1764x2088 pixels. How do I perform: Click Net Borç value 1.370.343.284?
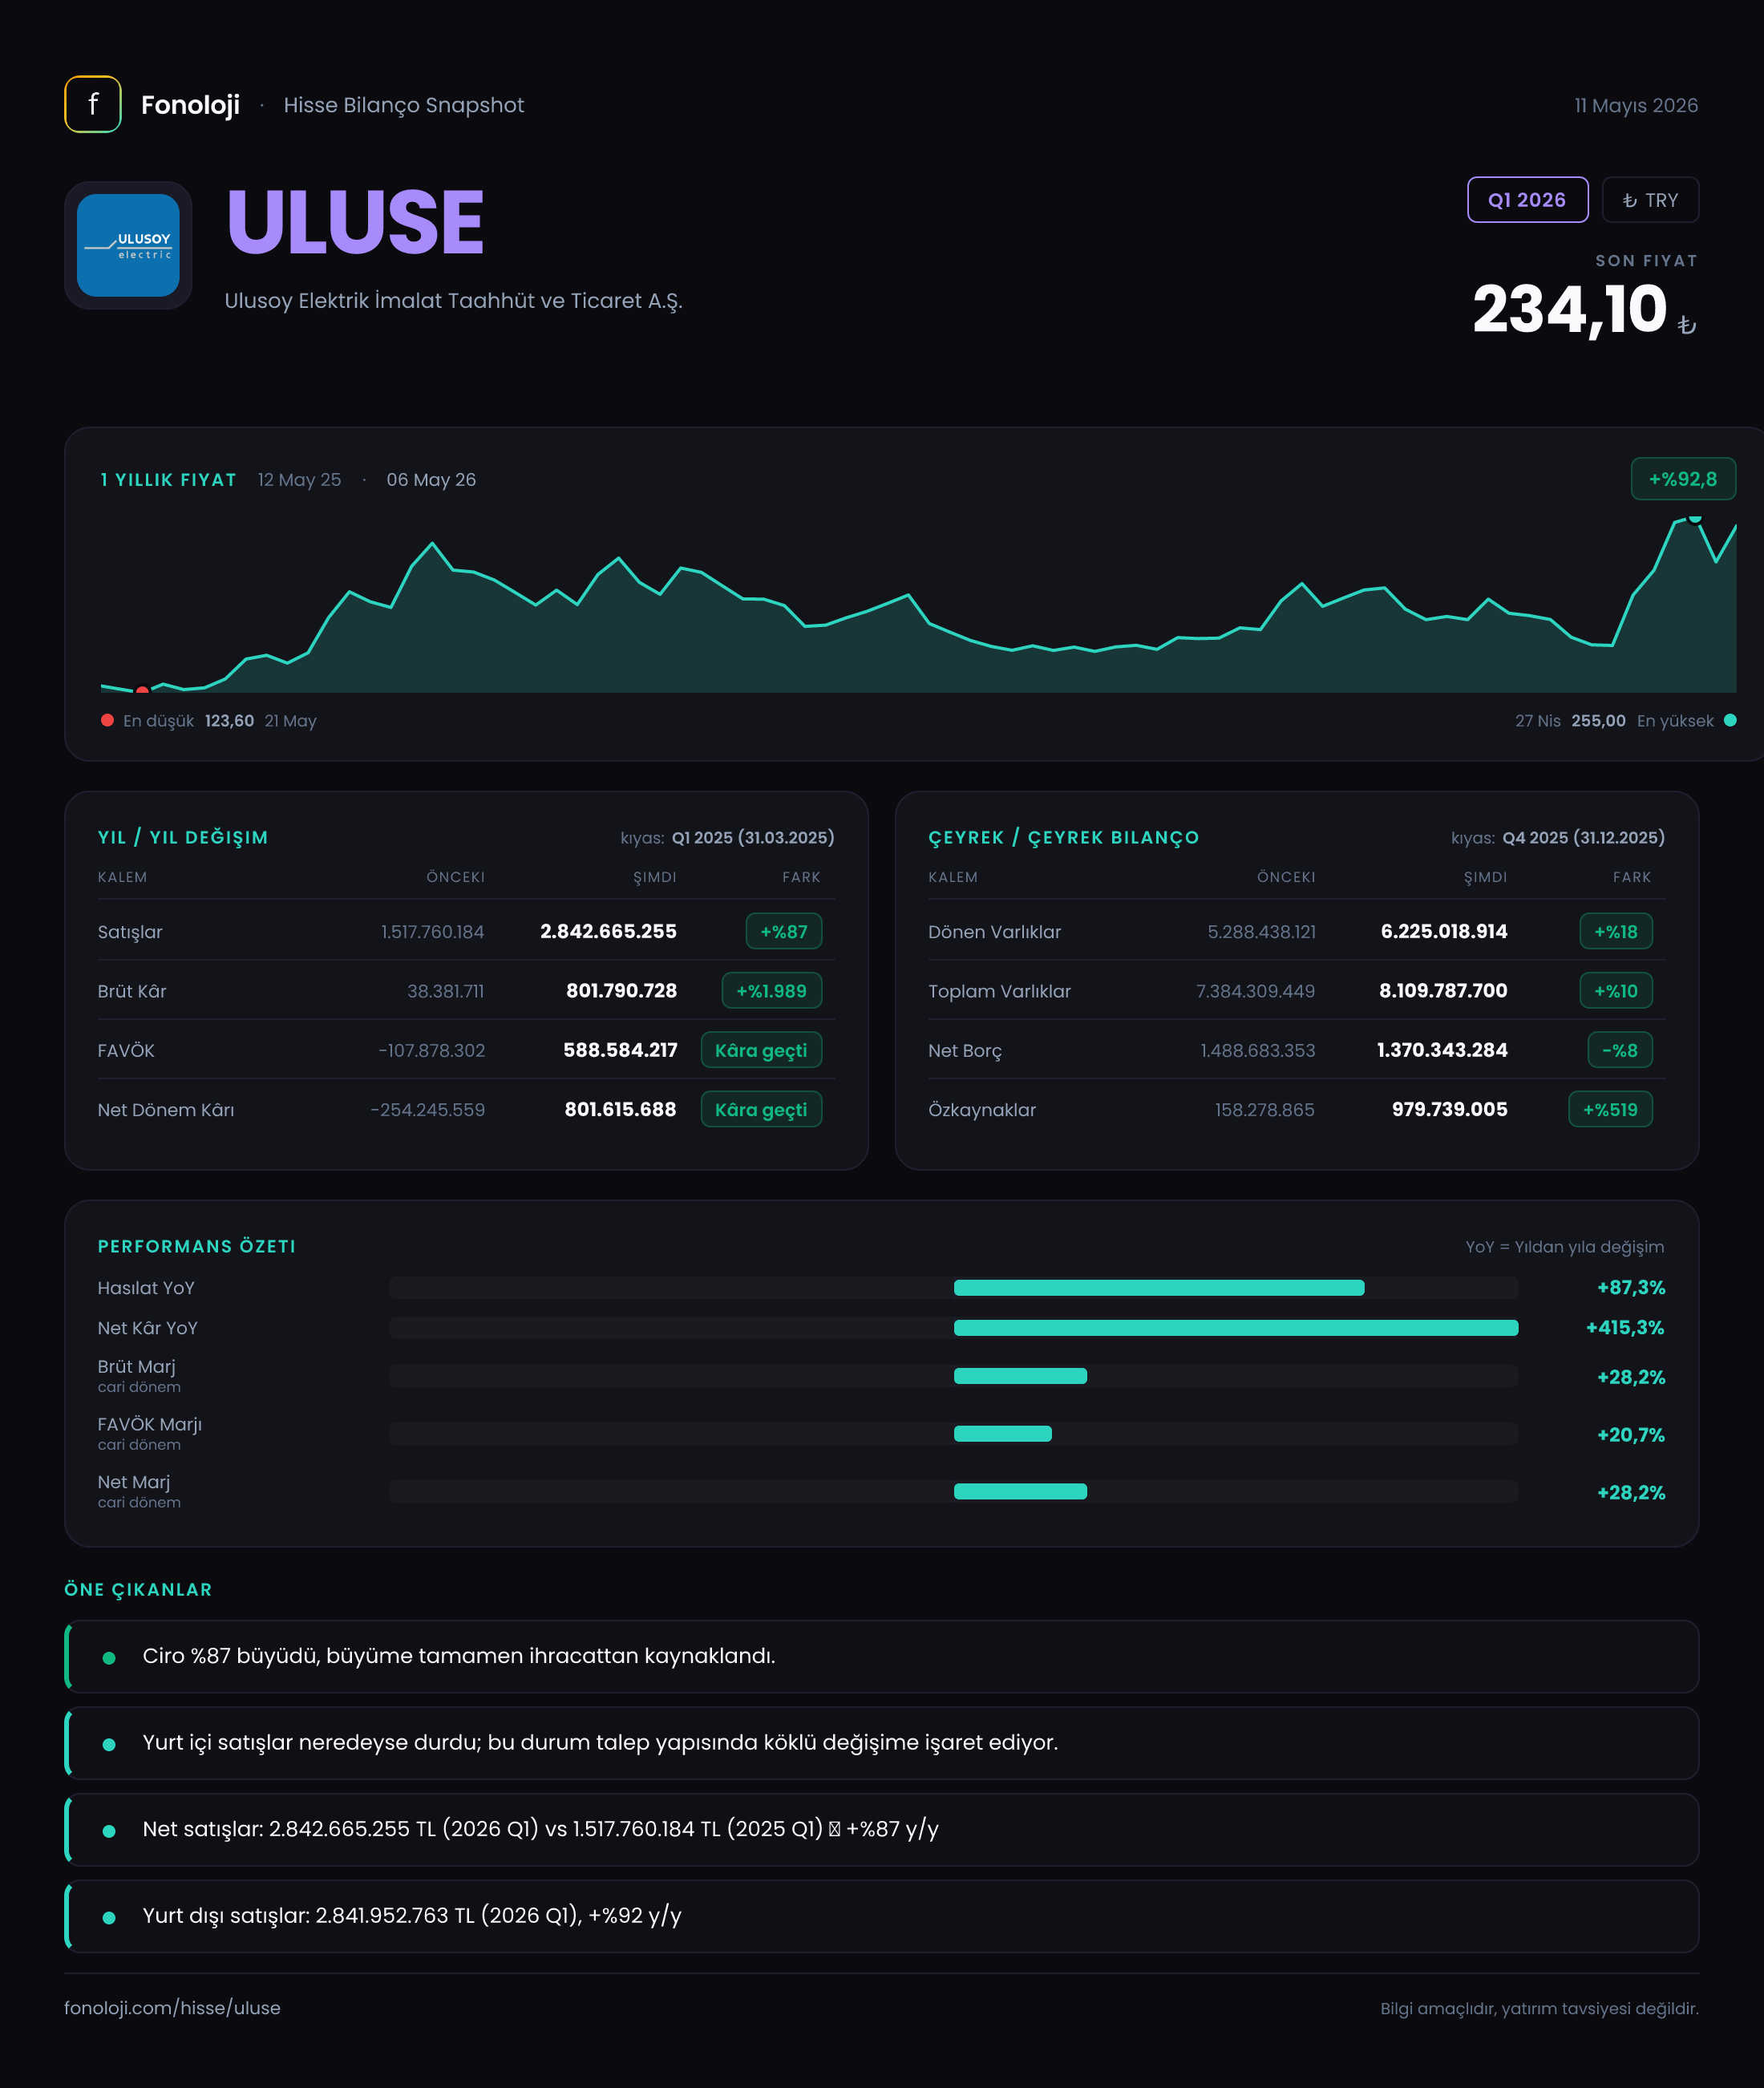(1442, 1050)
